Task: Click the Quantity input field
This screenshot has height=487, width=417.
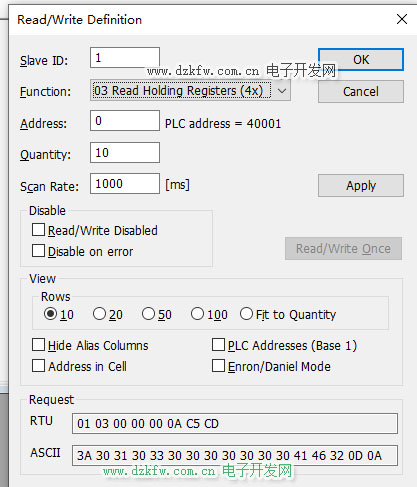Action: tap(125, 153)
